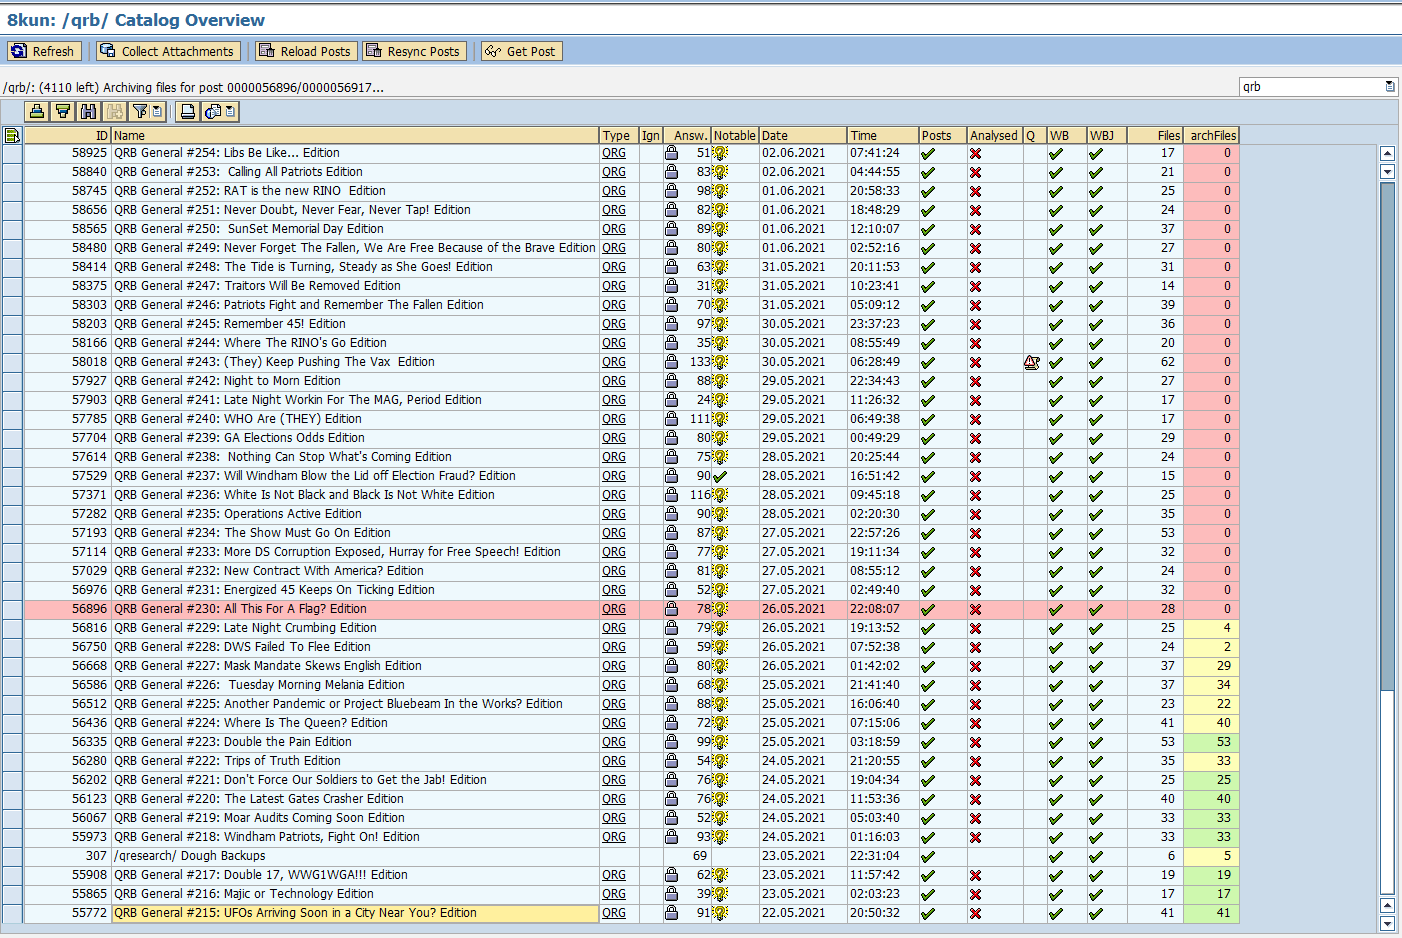
Task: Click notable lightbulb for QRB General #244
Action: click(x=720, y=343)
